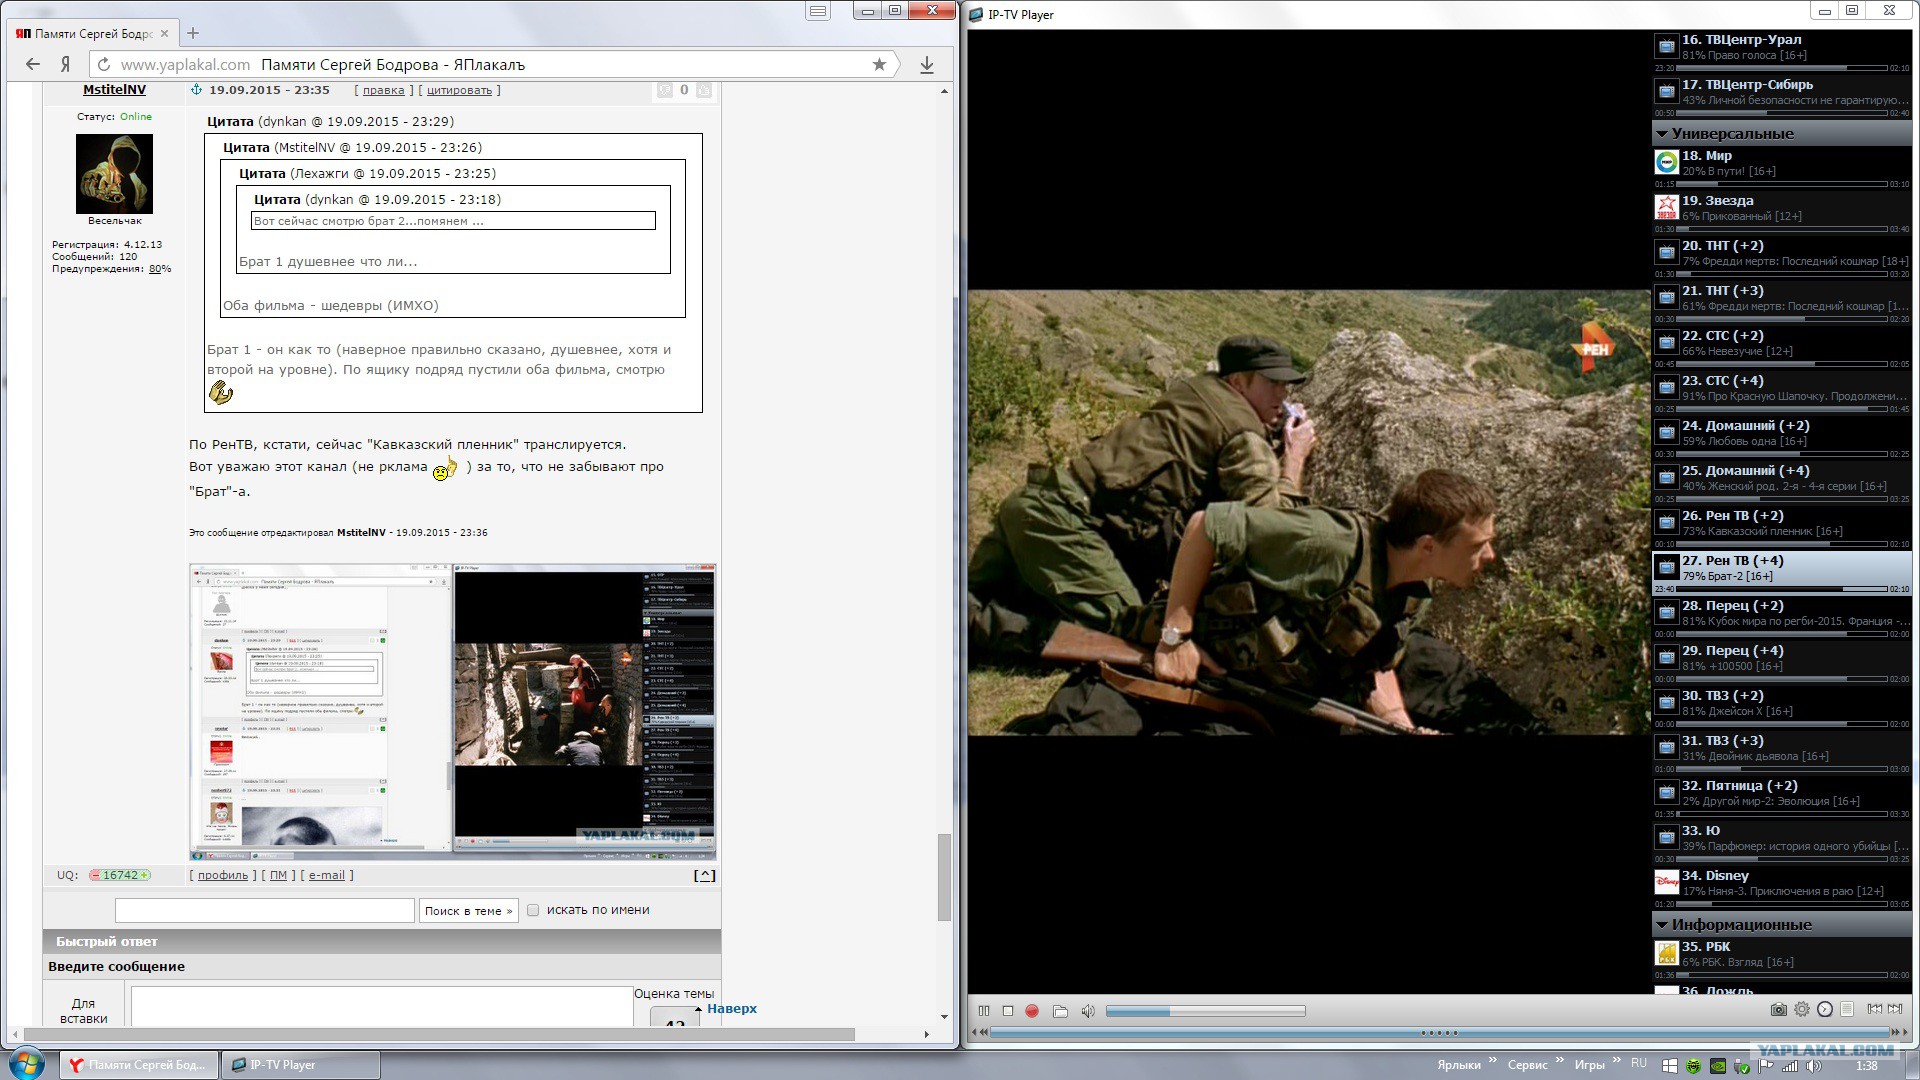This screenshot has width=1920, height=1080.
Task: Reload the yaplakal page
Action: (104, 64)
